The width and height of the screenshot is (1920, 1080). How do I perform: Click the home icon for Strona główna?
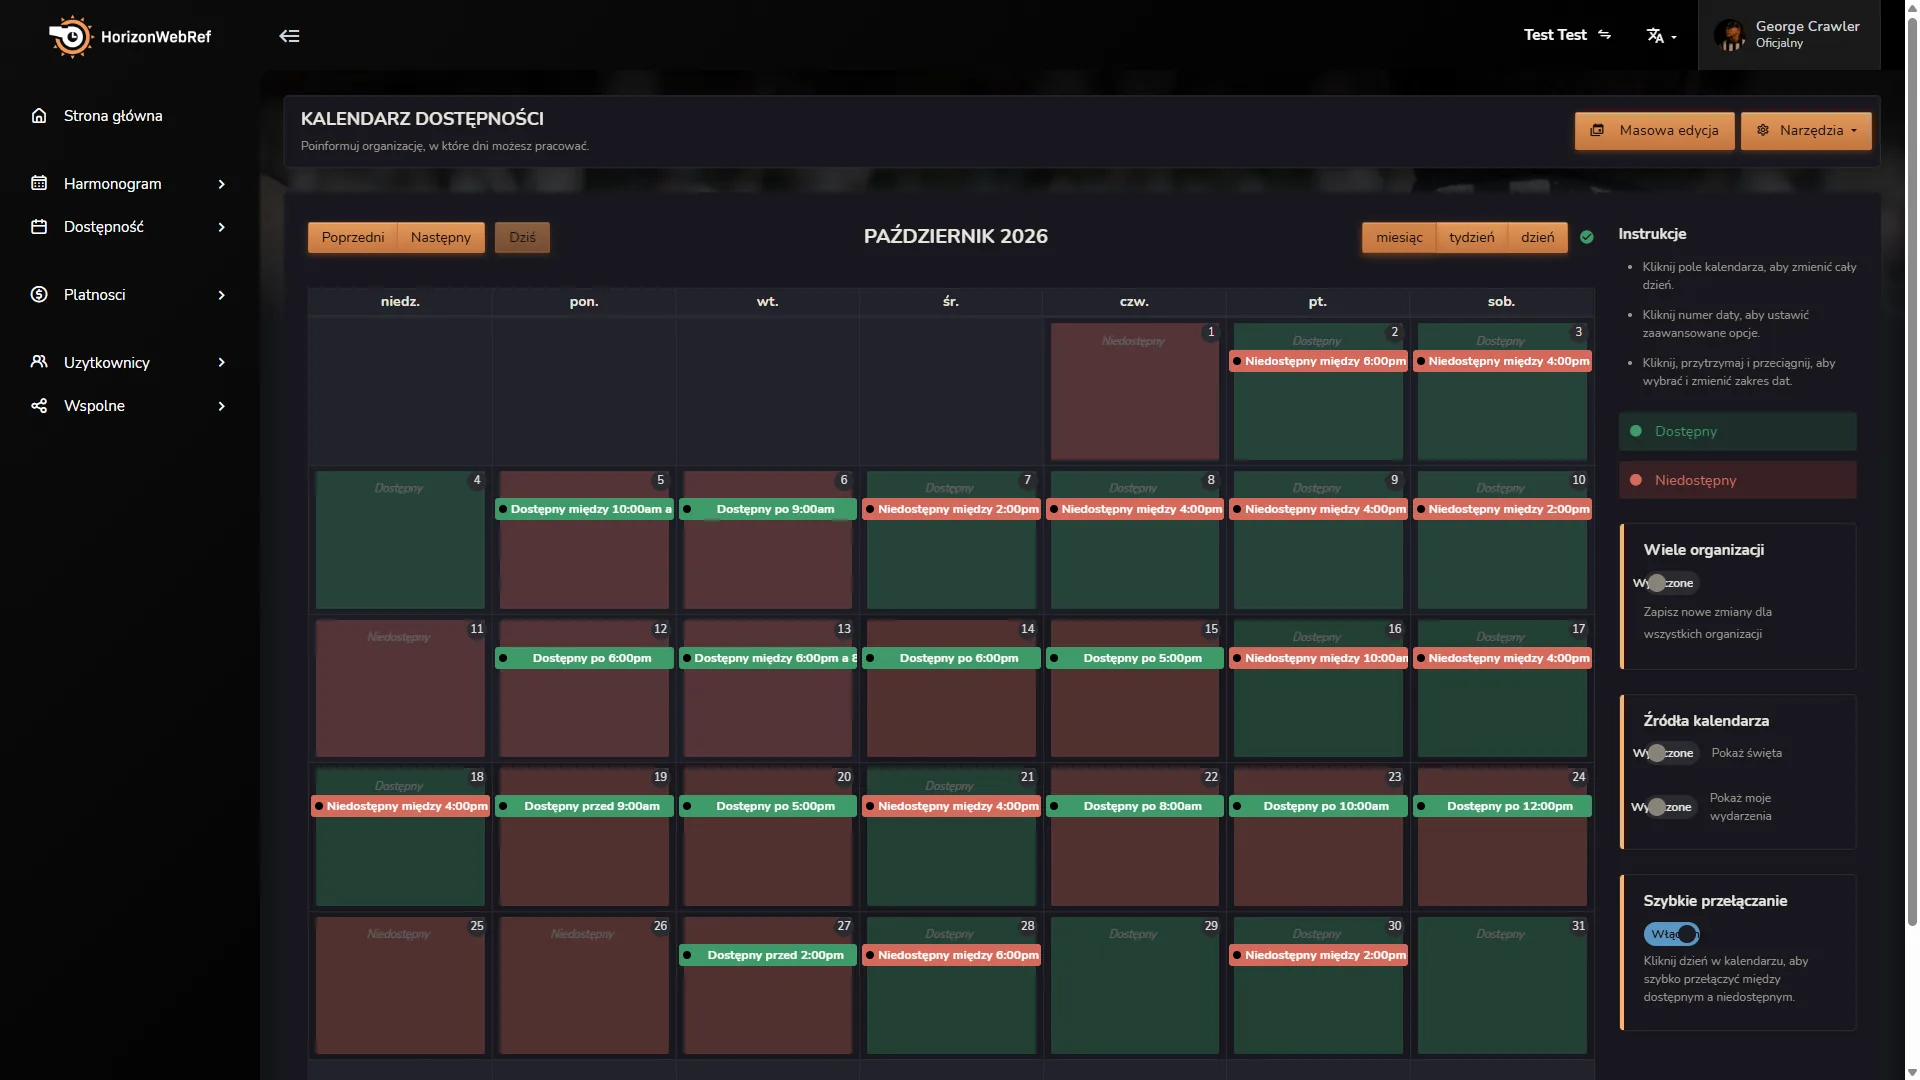(39, 116)
